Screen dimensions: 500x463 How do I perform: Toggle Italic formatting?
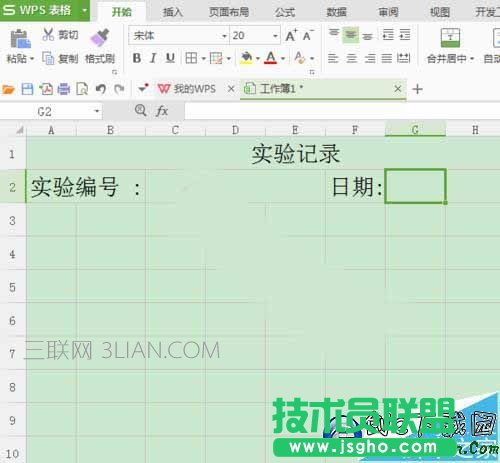click(x=153, y=58)
